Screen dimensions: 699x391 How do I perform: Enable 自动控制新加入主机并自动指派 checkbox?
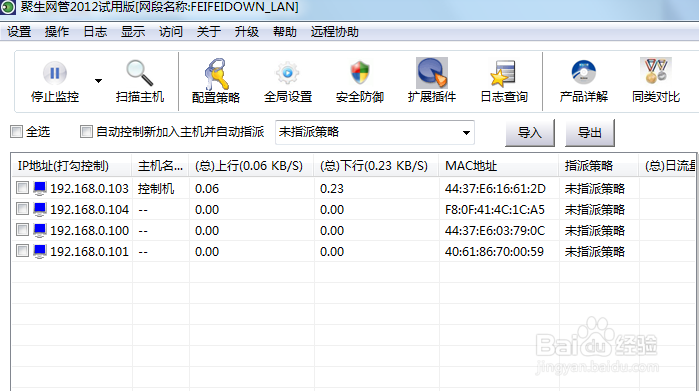point(86,132)
